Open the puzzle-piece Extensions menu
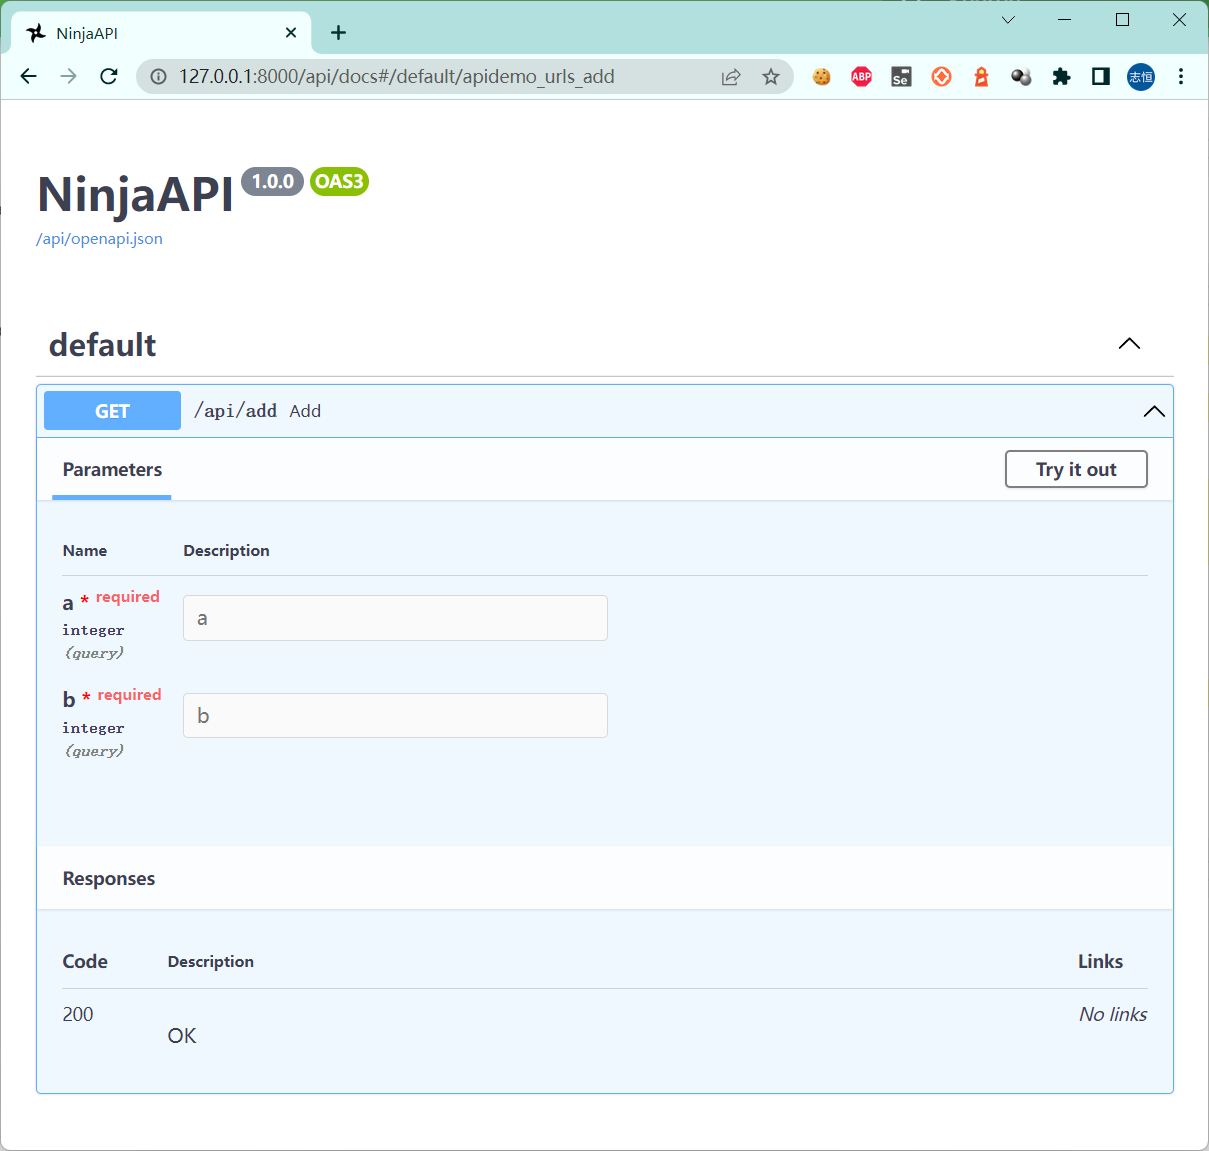The image size is (1209, 1151). pyautogui.click(x=1061, y=76)
